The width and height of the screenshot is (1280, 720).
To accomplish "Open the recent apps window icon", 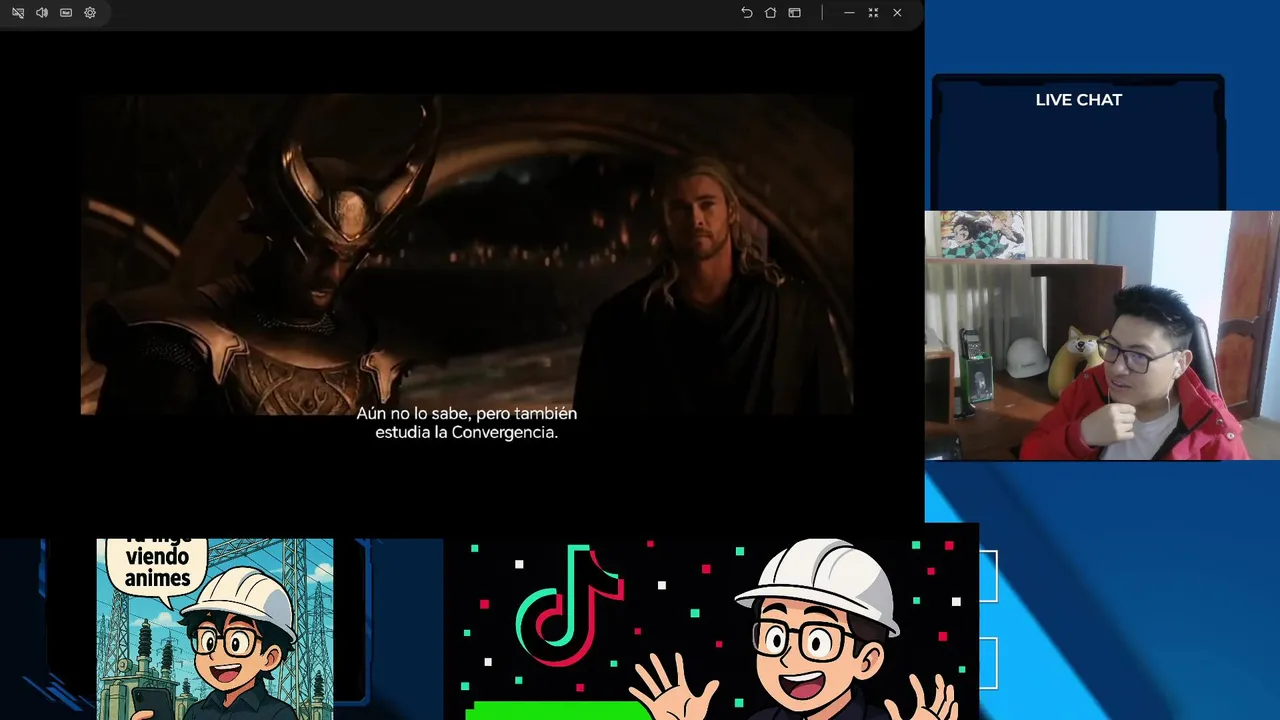I will 794,13.
